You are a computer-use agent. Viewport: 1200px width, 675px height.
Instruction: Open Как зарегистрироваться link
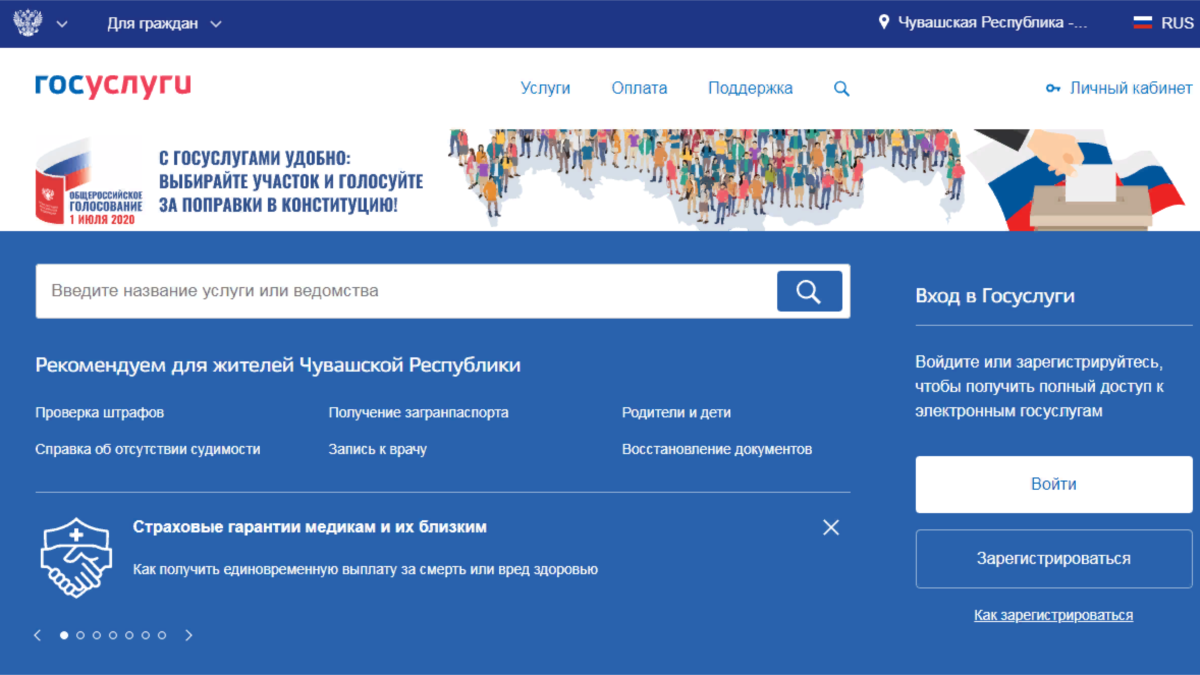tap(1054, 615)
